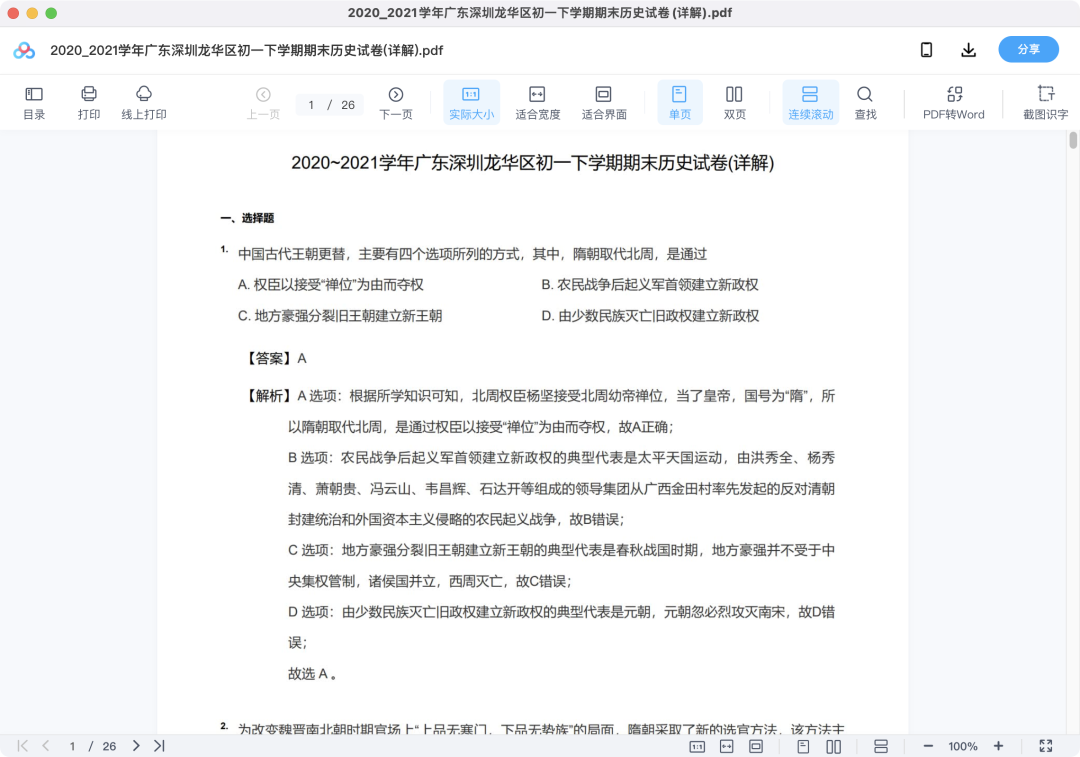Switch to 双页 double page mode
Image resolution: width=1080 pixels, height=757 pixels.
click(734, 103)
